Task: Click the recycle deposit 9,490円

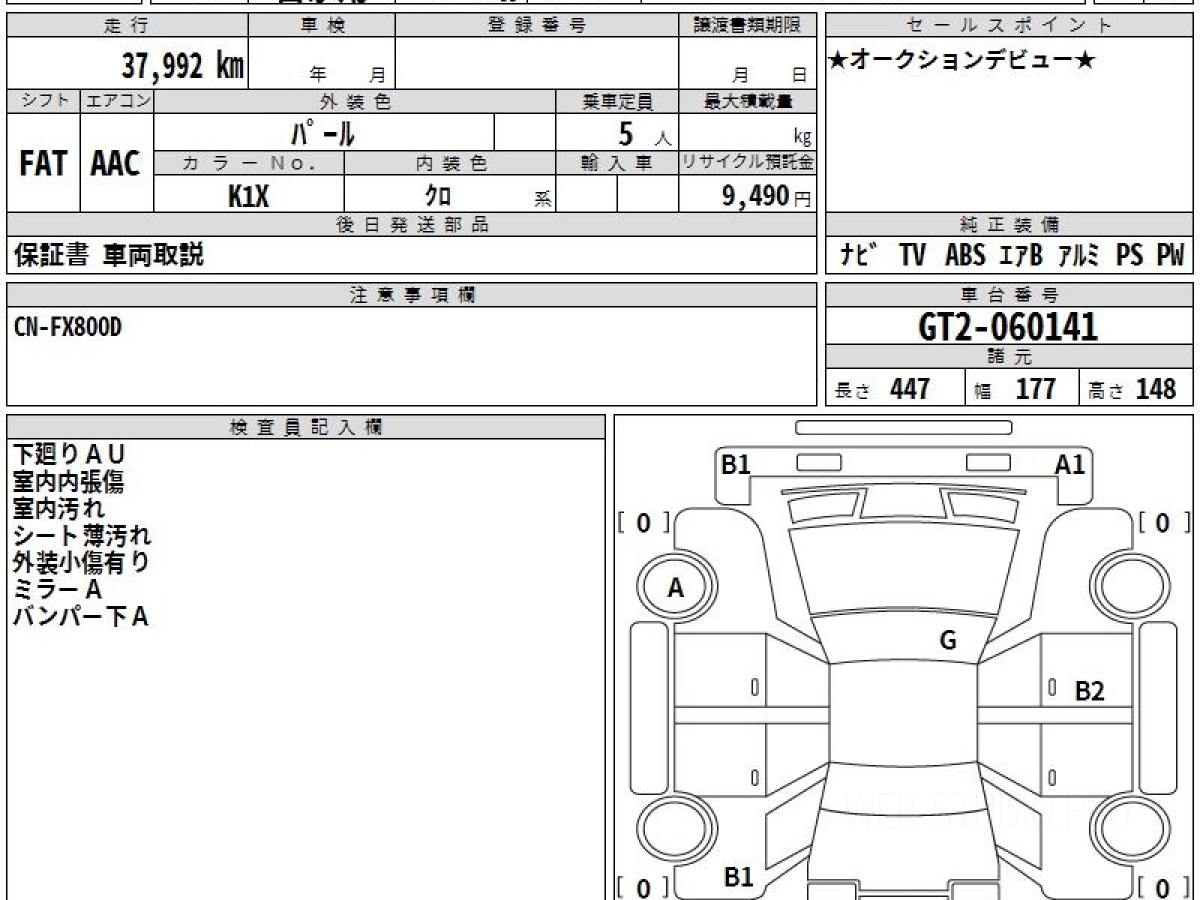Action: click(767, 196)
